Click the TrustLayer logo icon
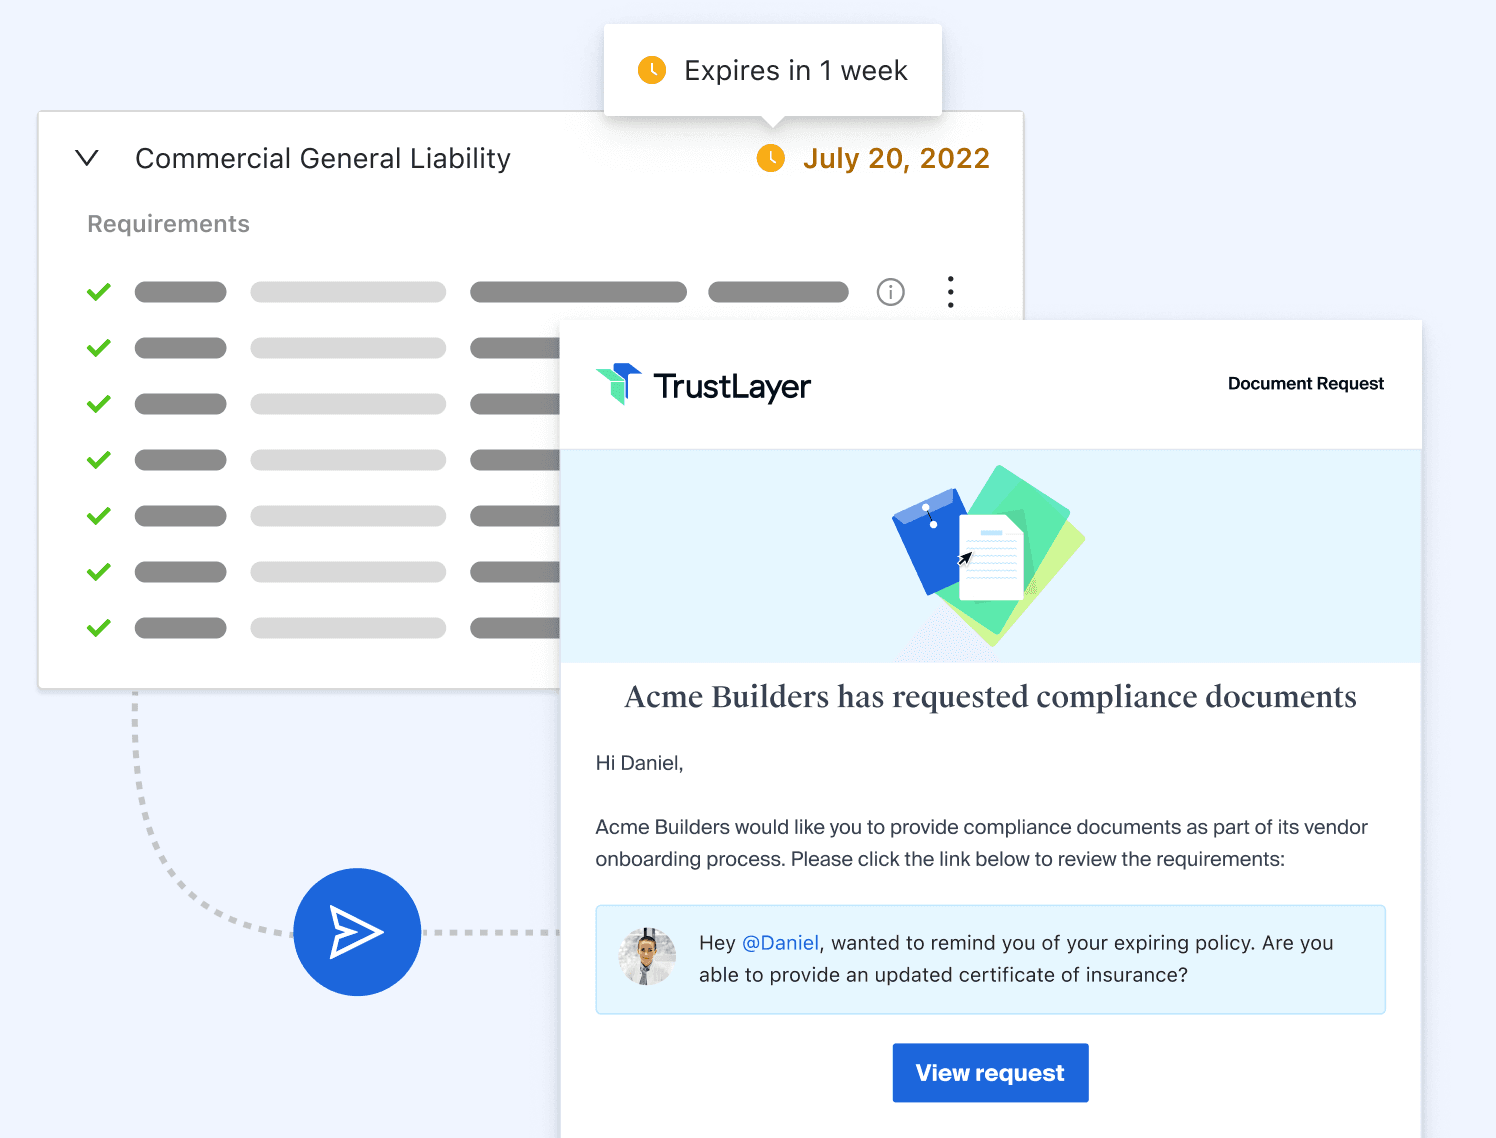Viewport: 1496px width, 1138px height. click(618, 385)
